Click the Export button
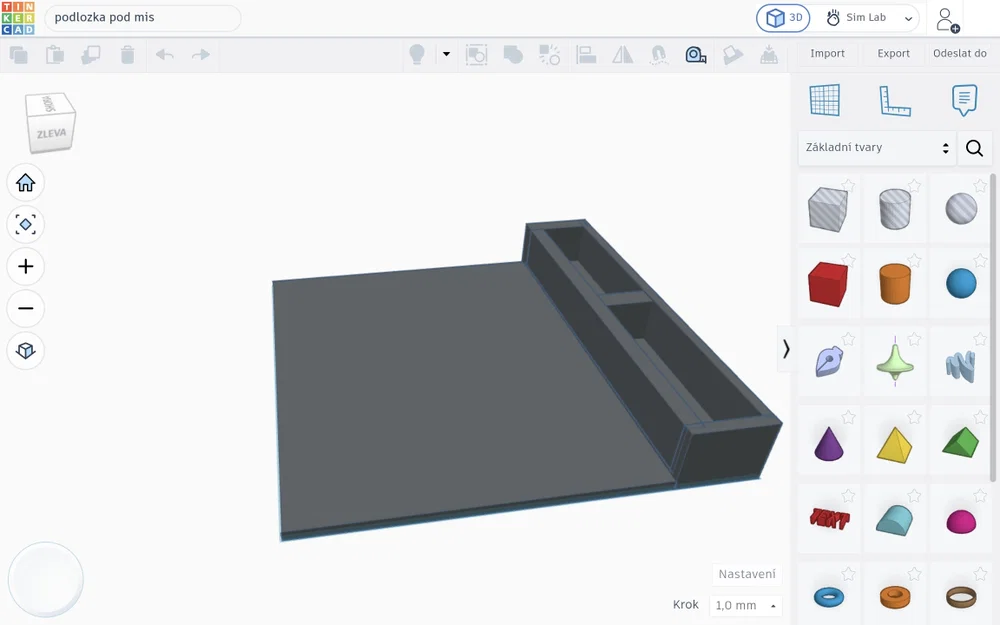The height and width of the screenshot is (625, 1000). click(893, 54)
